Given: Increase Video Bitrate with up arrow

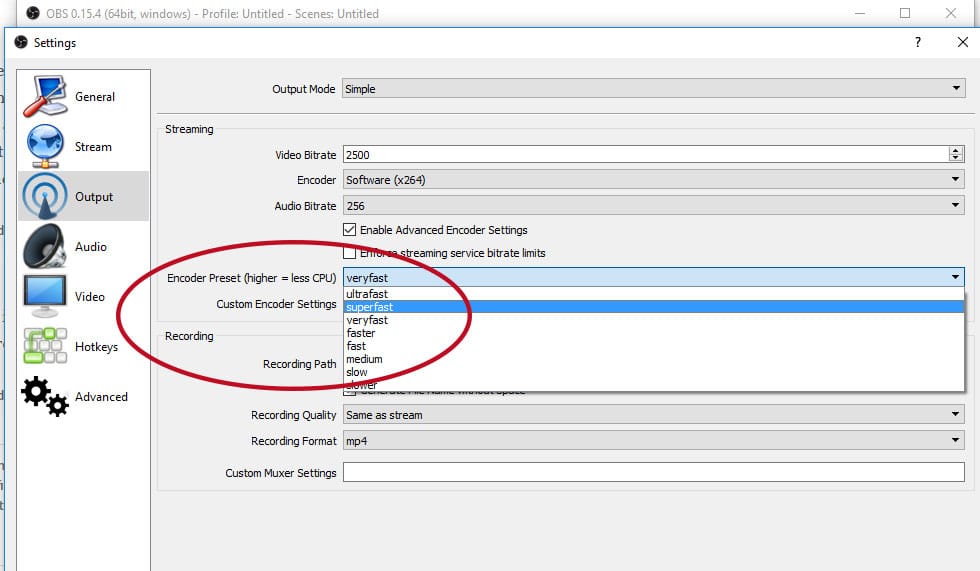Looking at the screenshot, I should (955, 151).
